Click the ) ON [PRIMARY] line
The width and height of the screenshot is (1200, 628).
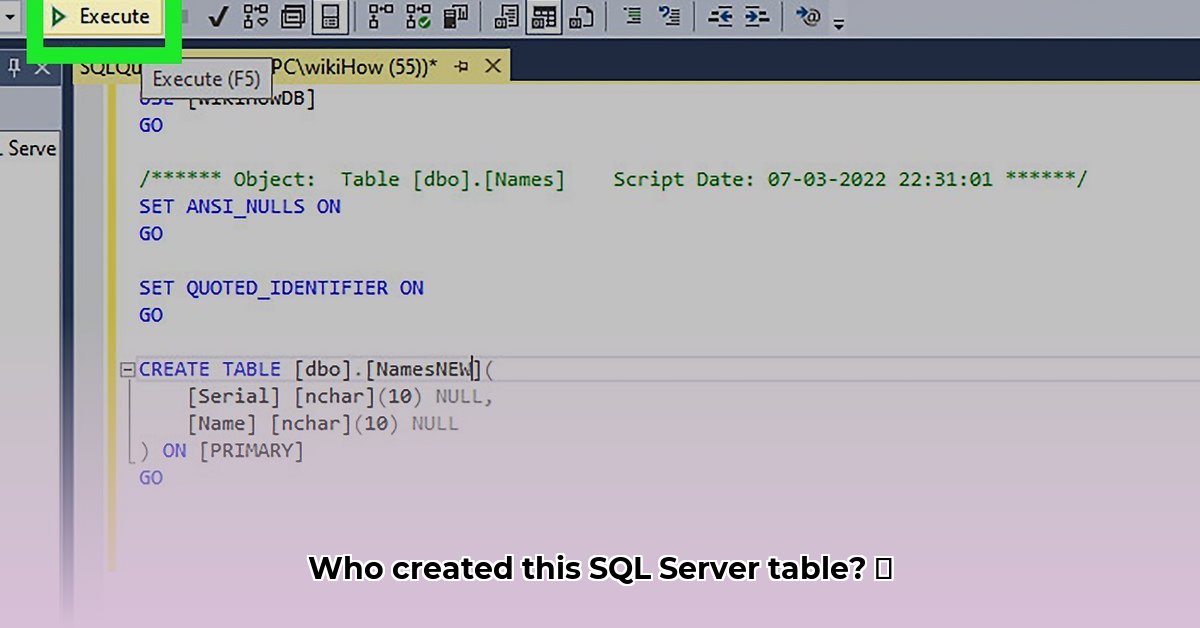[220, 450]
